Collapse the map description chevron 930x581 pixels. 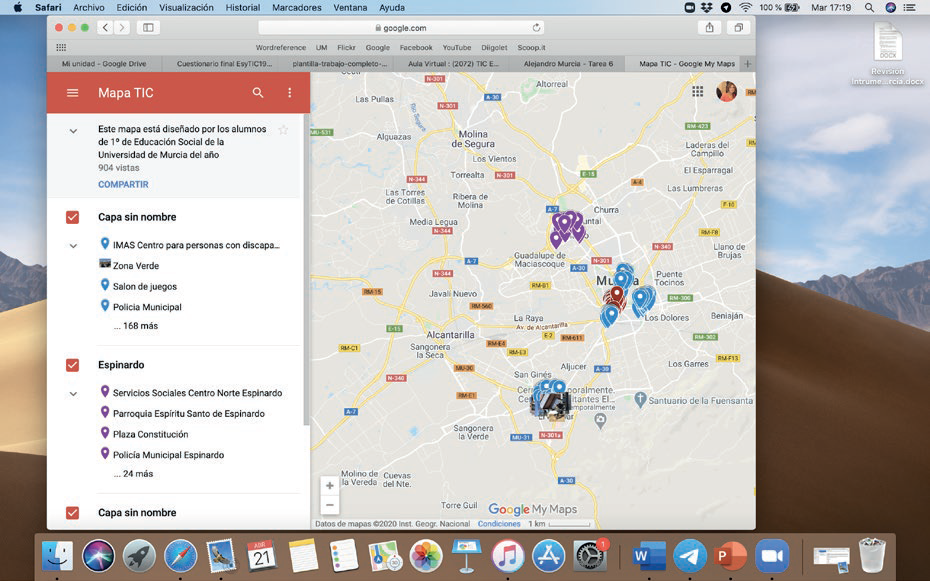point(73,131)
